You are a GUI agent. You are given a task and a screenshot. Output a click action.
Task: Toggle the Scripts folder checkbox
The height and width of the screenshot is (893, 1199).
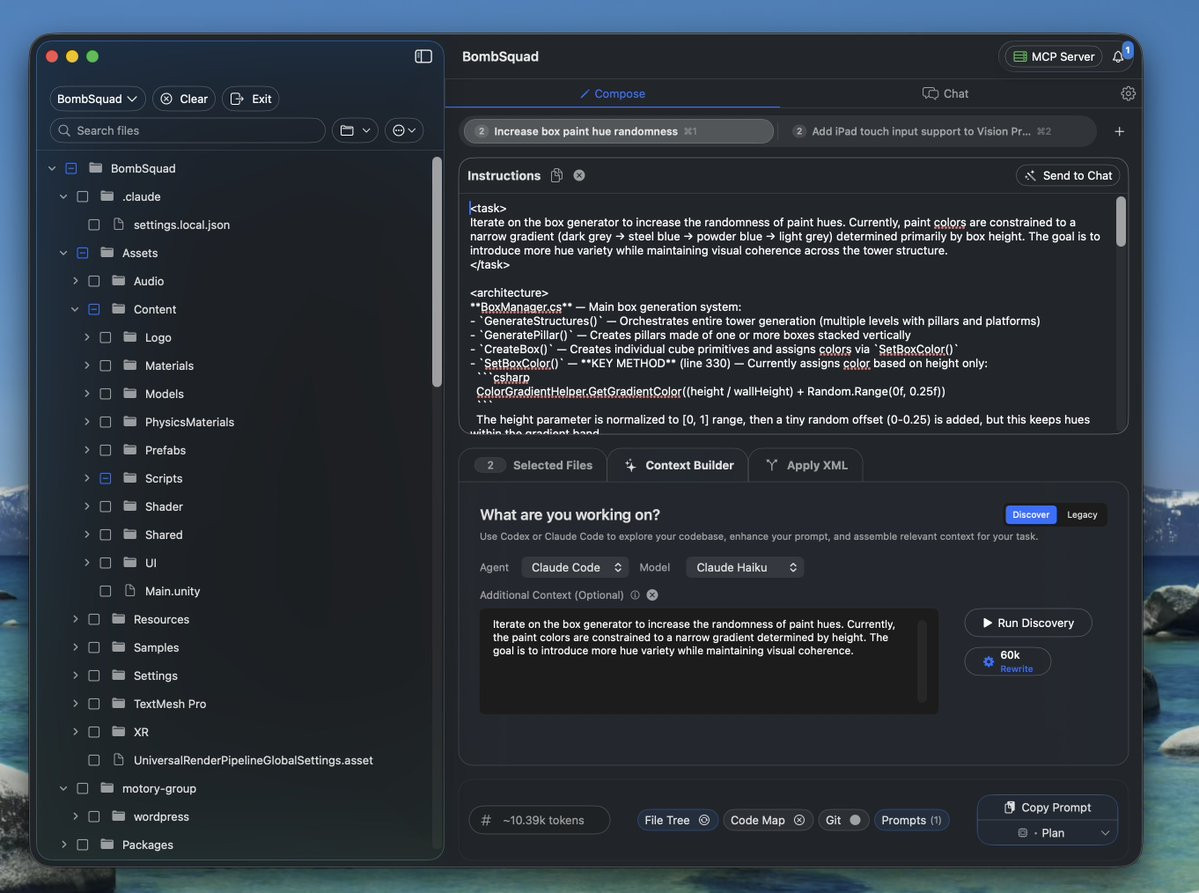[106, 479]
